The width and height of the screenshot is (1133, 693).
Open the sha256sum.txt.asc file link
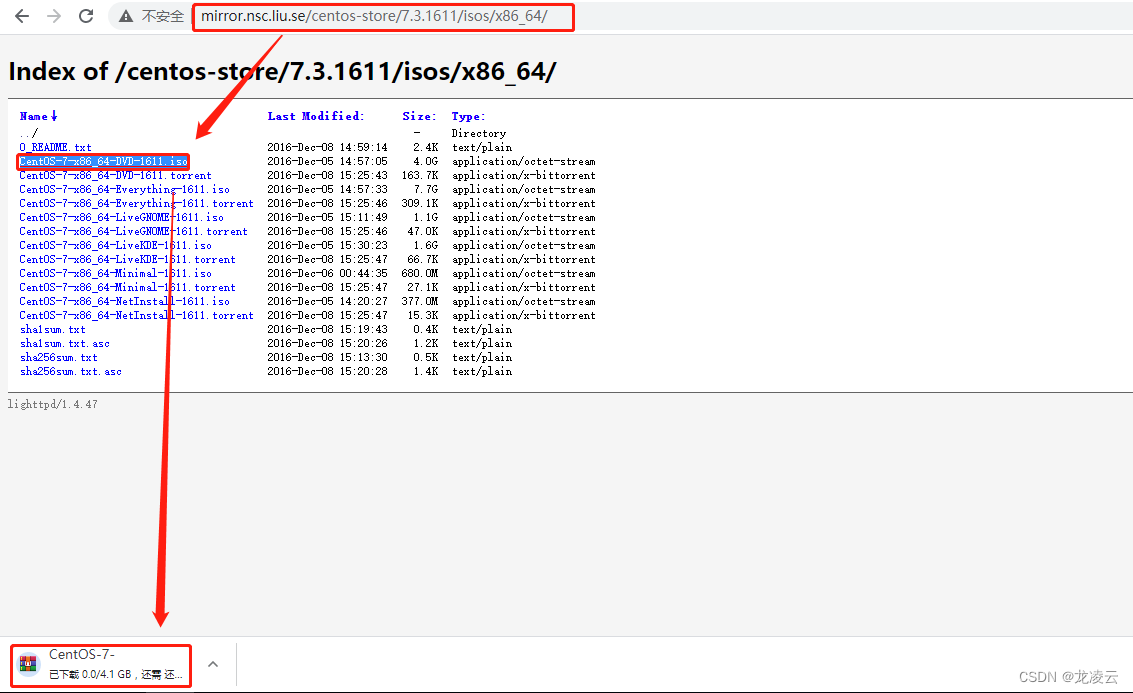point(71,371)
